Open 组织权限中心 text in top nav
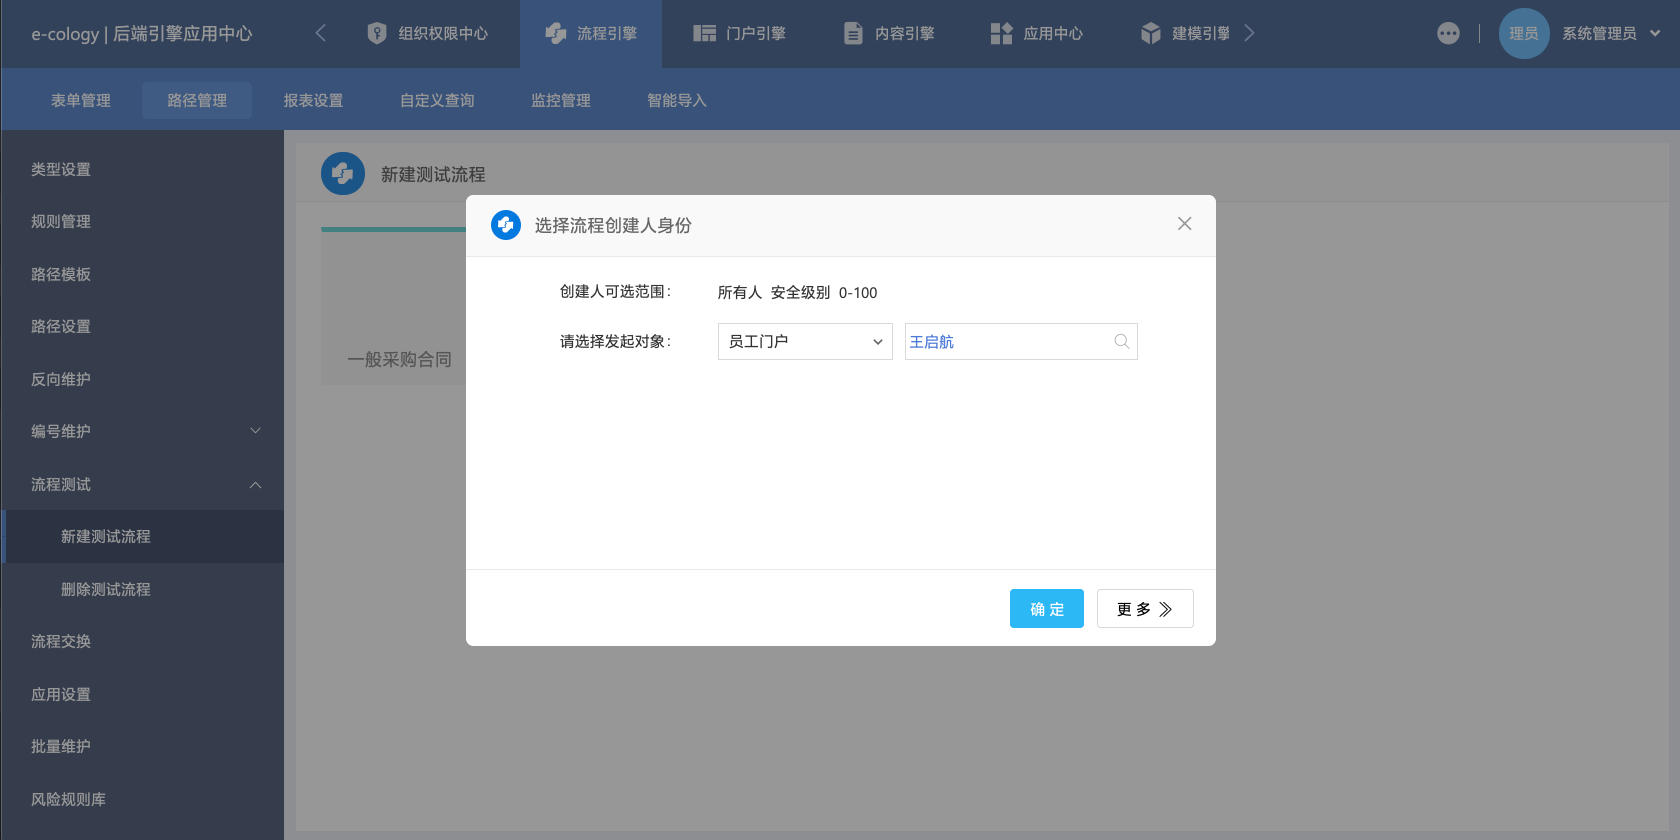The image size is (1680, 840). click(443, 33)
